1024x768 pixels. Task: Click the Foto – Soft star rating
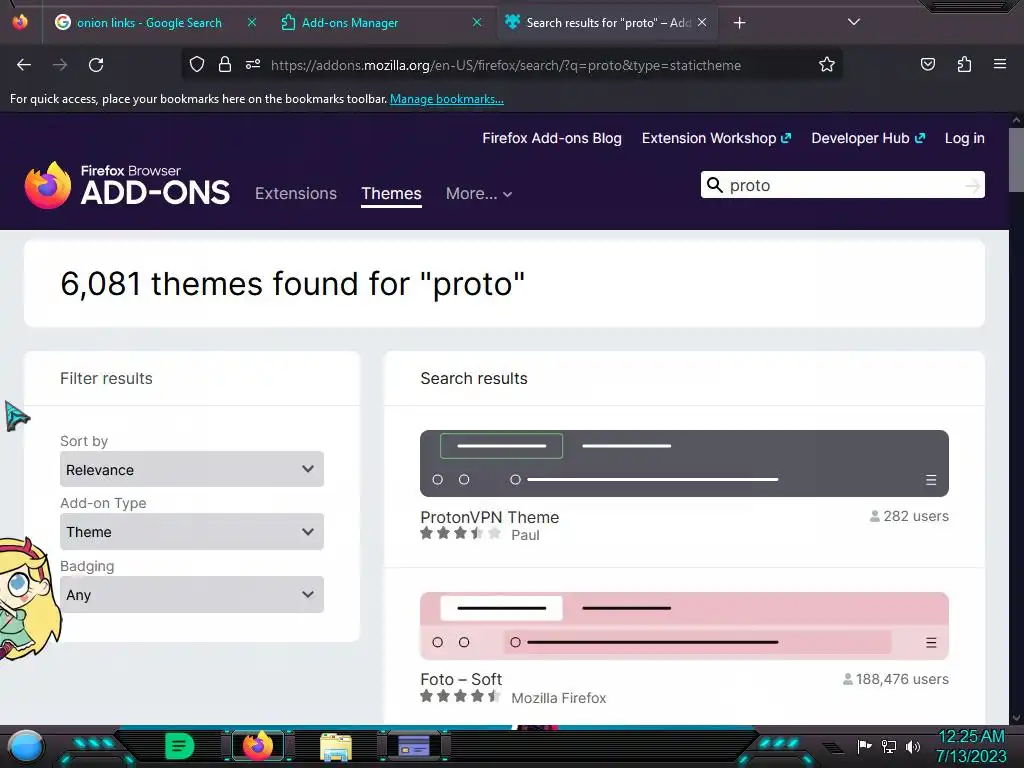[x=460, y=696]
